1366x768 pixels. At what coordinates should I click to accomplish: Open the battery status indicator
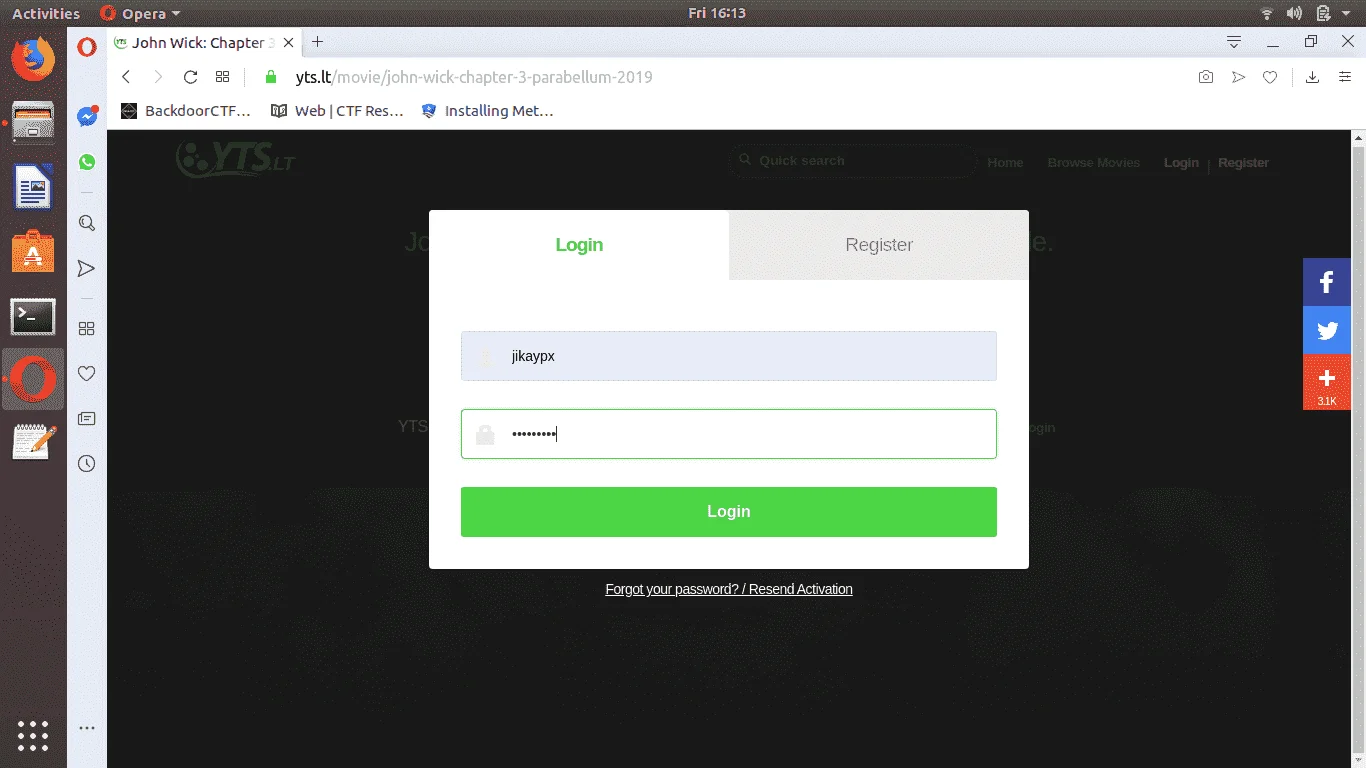point(1324,14)
